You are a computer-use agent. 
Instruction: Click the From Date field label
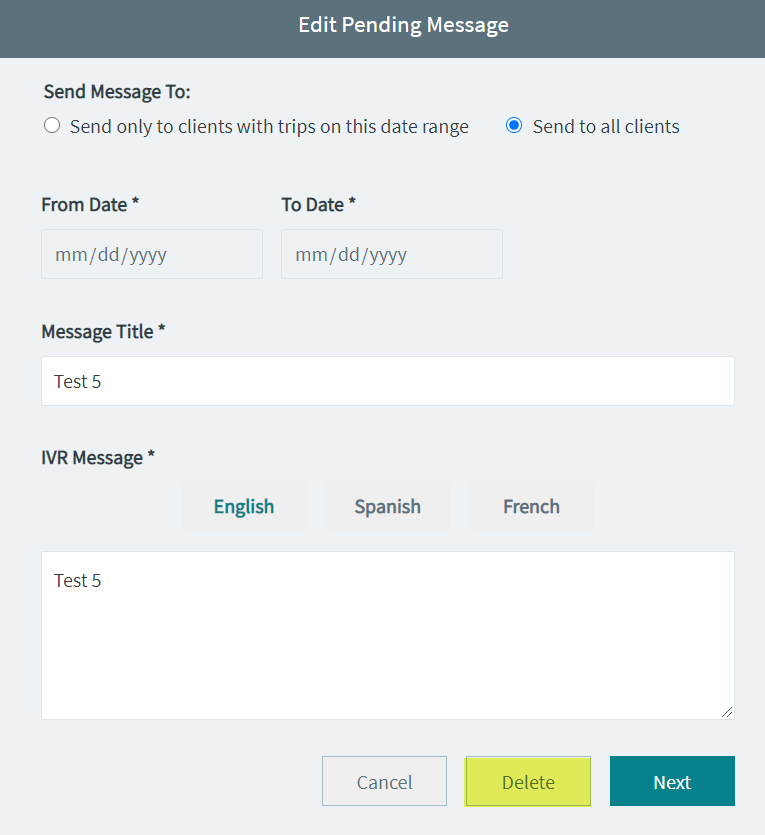pyautogui.click(x=90, y=204)
